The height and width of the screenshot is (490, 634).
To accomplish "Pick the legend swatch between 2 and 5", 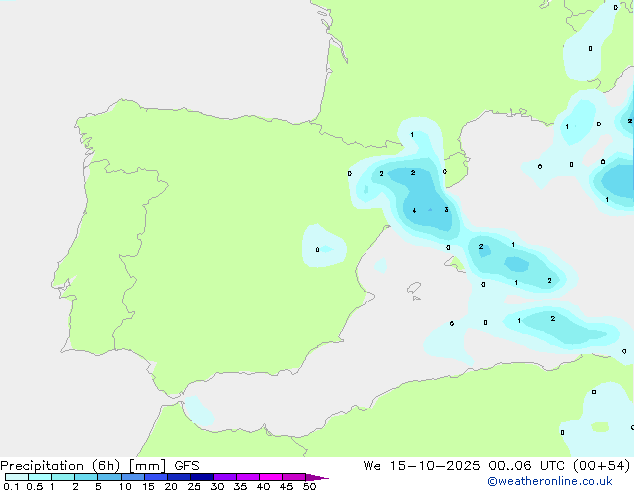I will [x=86, y=477].
